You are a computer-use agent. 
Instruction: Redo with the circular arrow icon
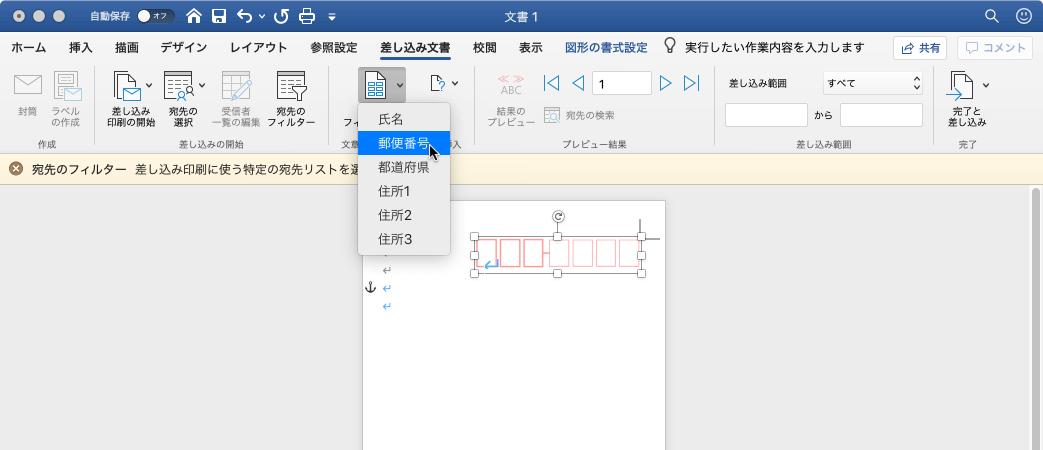[281, 16]
